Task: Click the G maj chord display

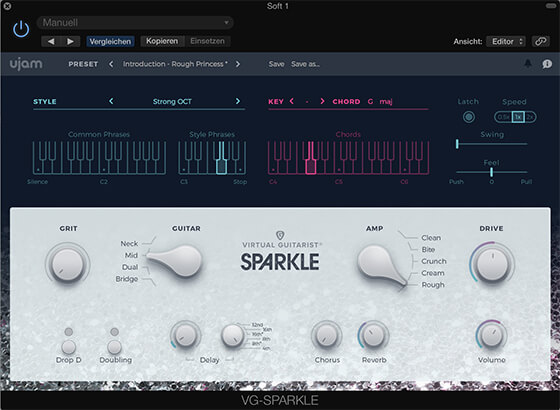Action: coord(380,101)
